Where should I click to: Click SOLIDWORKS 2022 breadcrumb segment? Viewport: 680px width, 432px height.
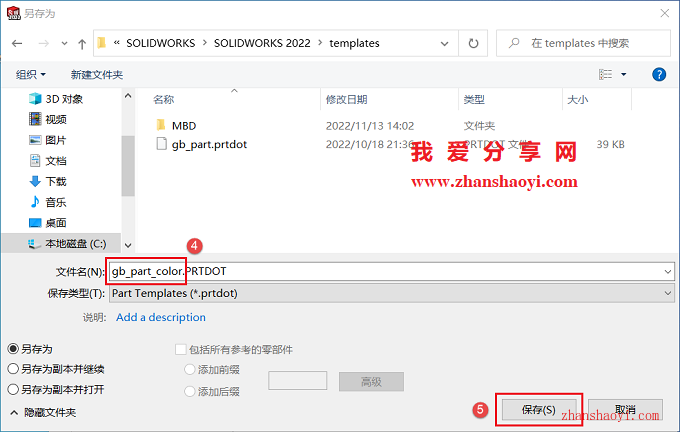(262, 43)
